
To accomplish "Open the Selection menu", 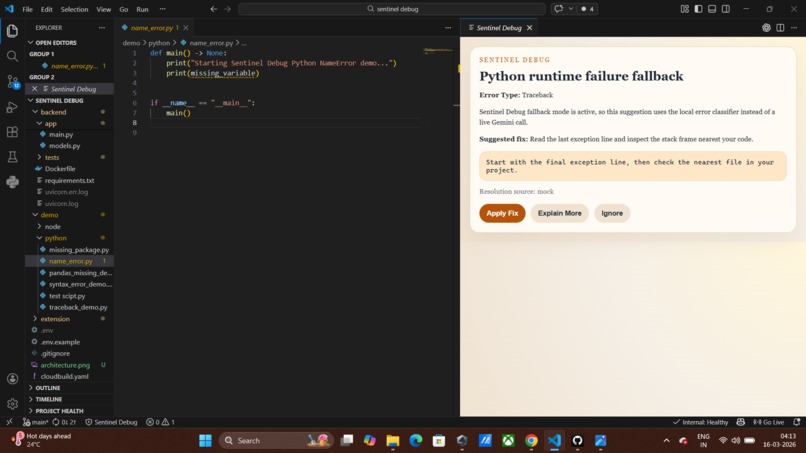I will 74,9.
